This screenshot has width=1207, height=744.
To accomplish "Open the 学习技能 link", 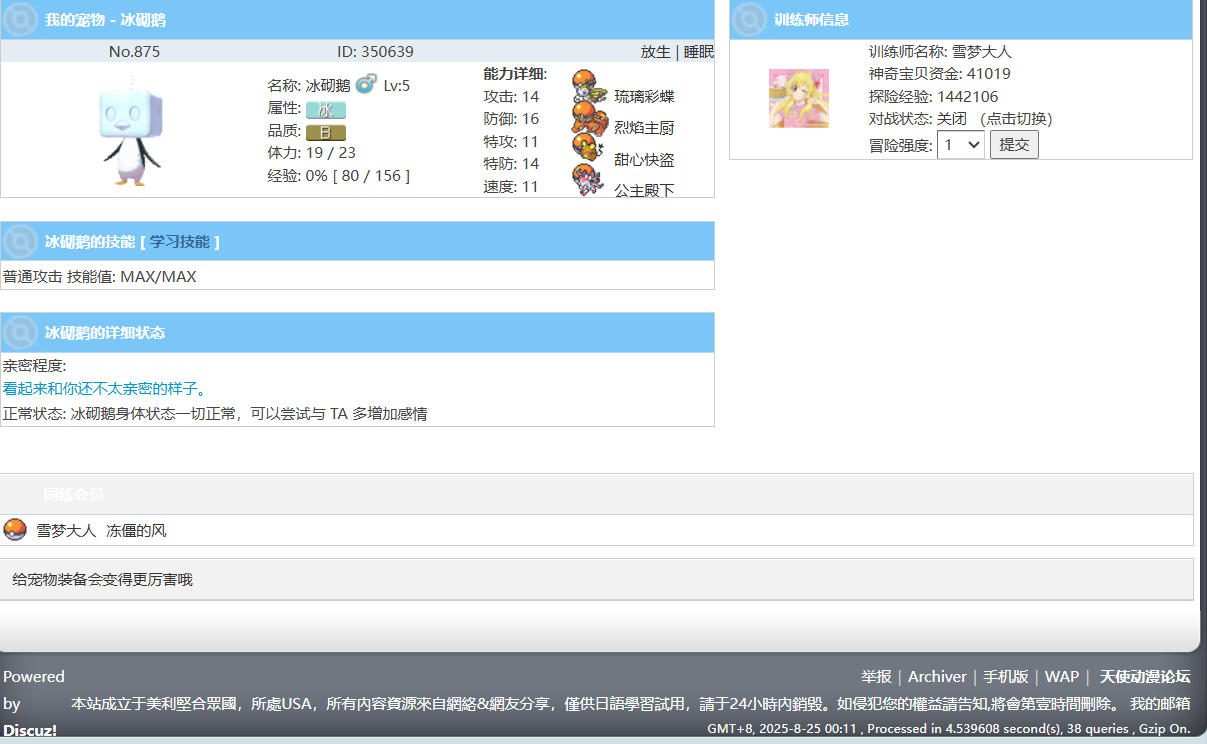I will pos(180,242).
